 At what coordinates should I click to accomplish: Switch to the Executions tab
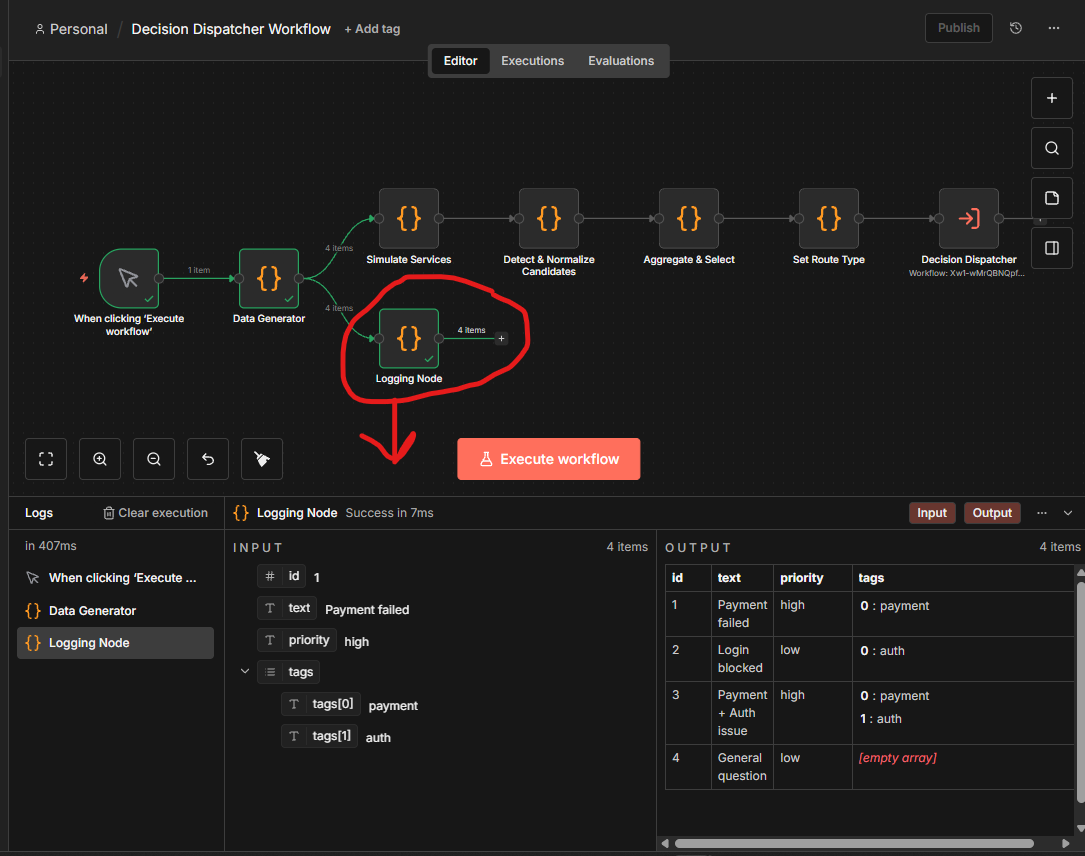click(x=532, y=60)
